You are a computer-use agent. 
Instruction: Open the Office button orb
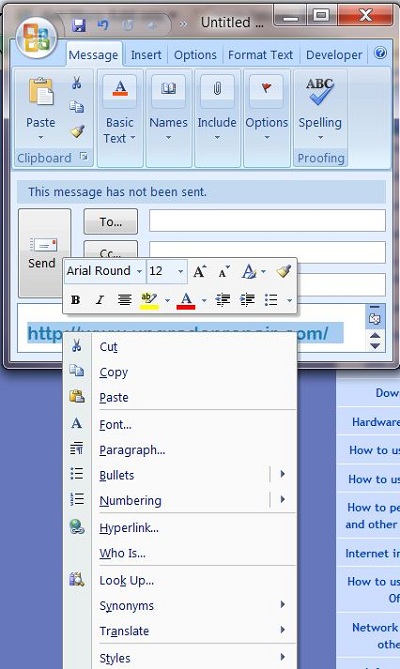click(36, 37)
